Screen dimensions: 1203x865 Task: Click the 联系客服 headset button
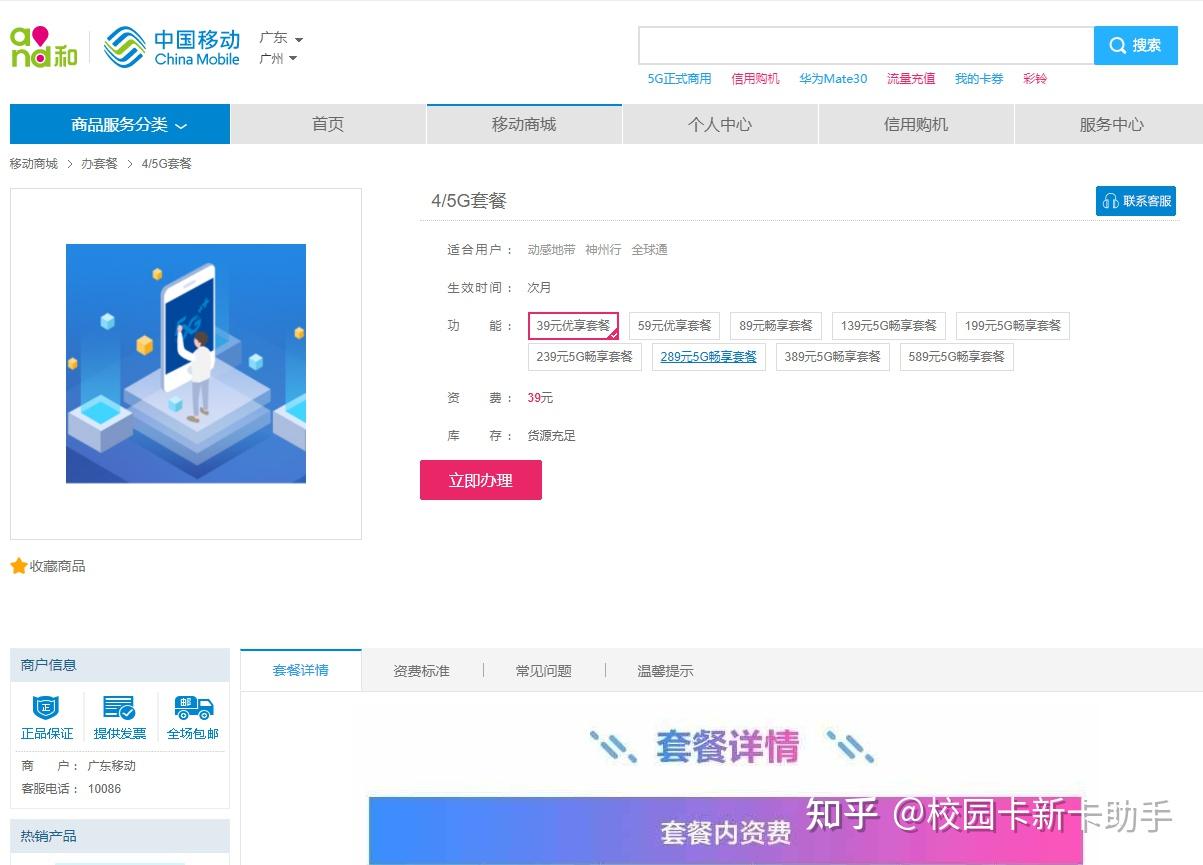tap(1135, 201)
